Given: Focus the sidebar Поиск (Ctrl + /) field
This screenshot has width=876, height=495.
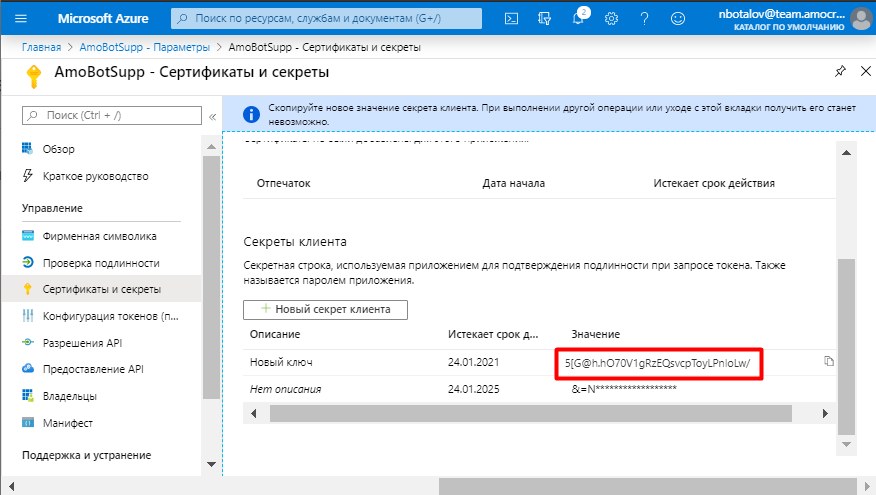Looking at the screenshot, I should (112, 116).
